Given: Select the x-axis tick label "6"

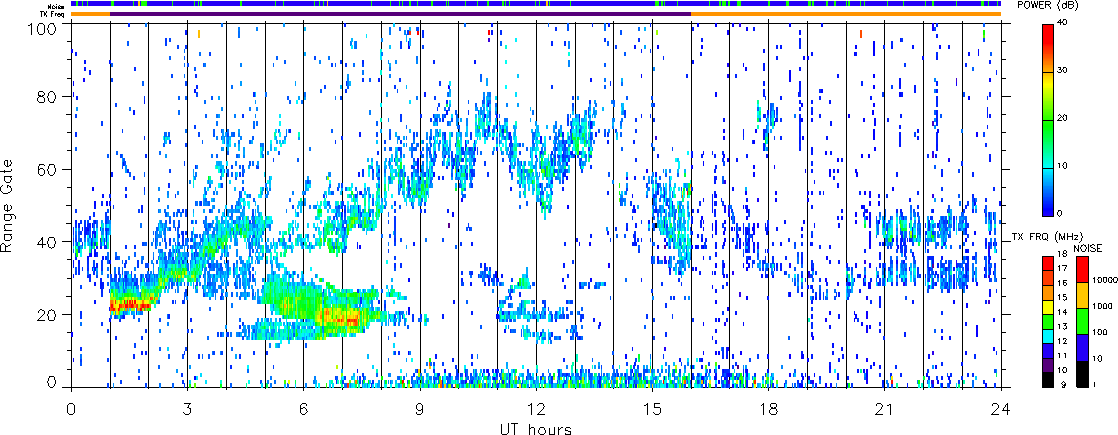Looking at the screenshot, I should [x=304, y=409].
